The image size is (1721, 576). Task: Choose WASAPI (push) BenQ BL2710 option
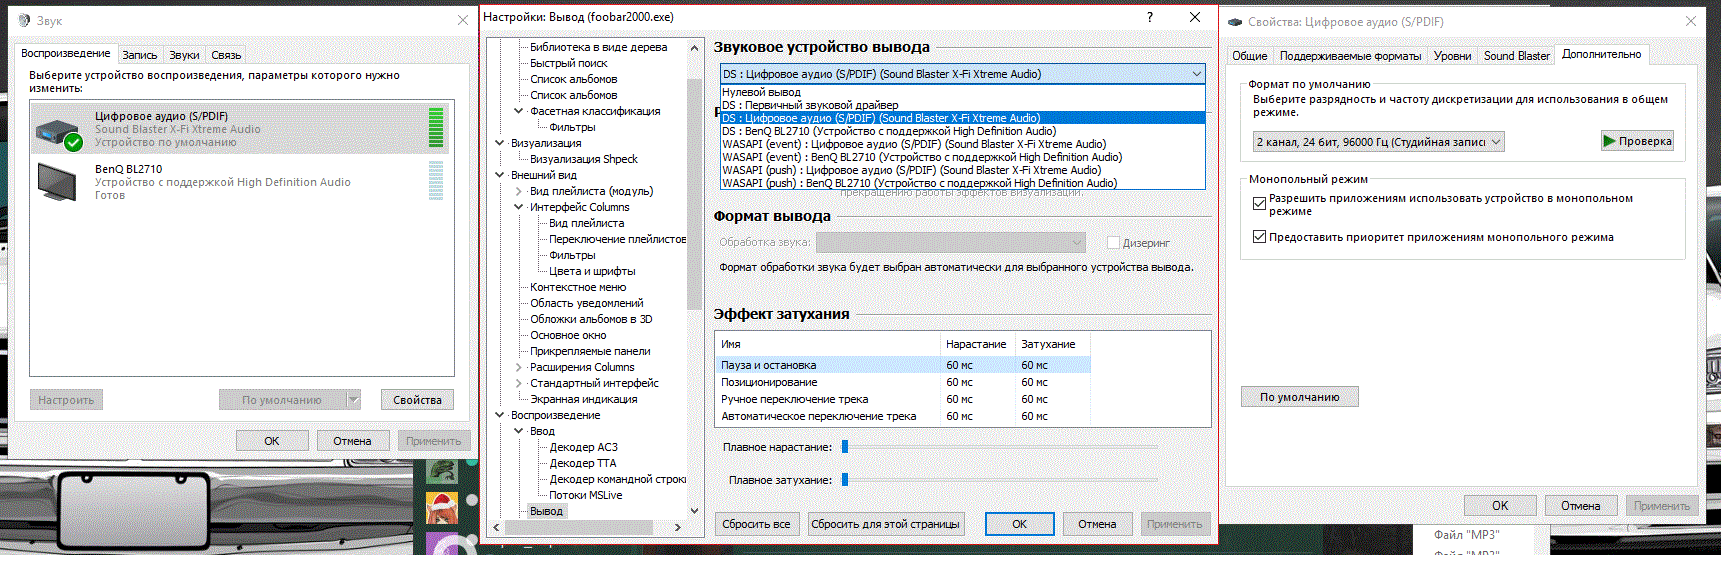click(963, 183)
